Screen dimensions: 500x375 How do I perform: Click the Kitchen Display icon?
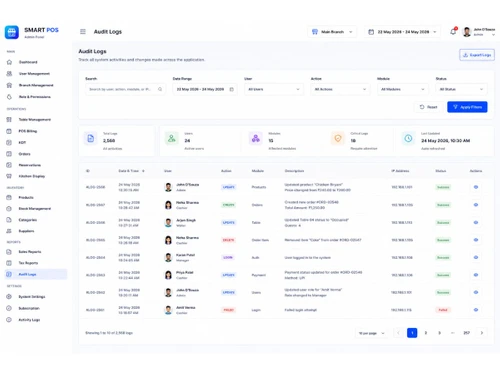coord(9,176)
